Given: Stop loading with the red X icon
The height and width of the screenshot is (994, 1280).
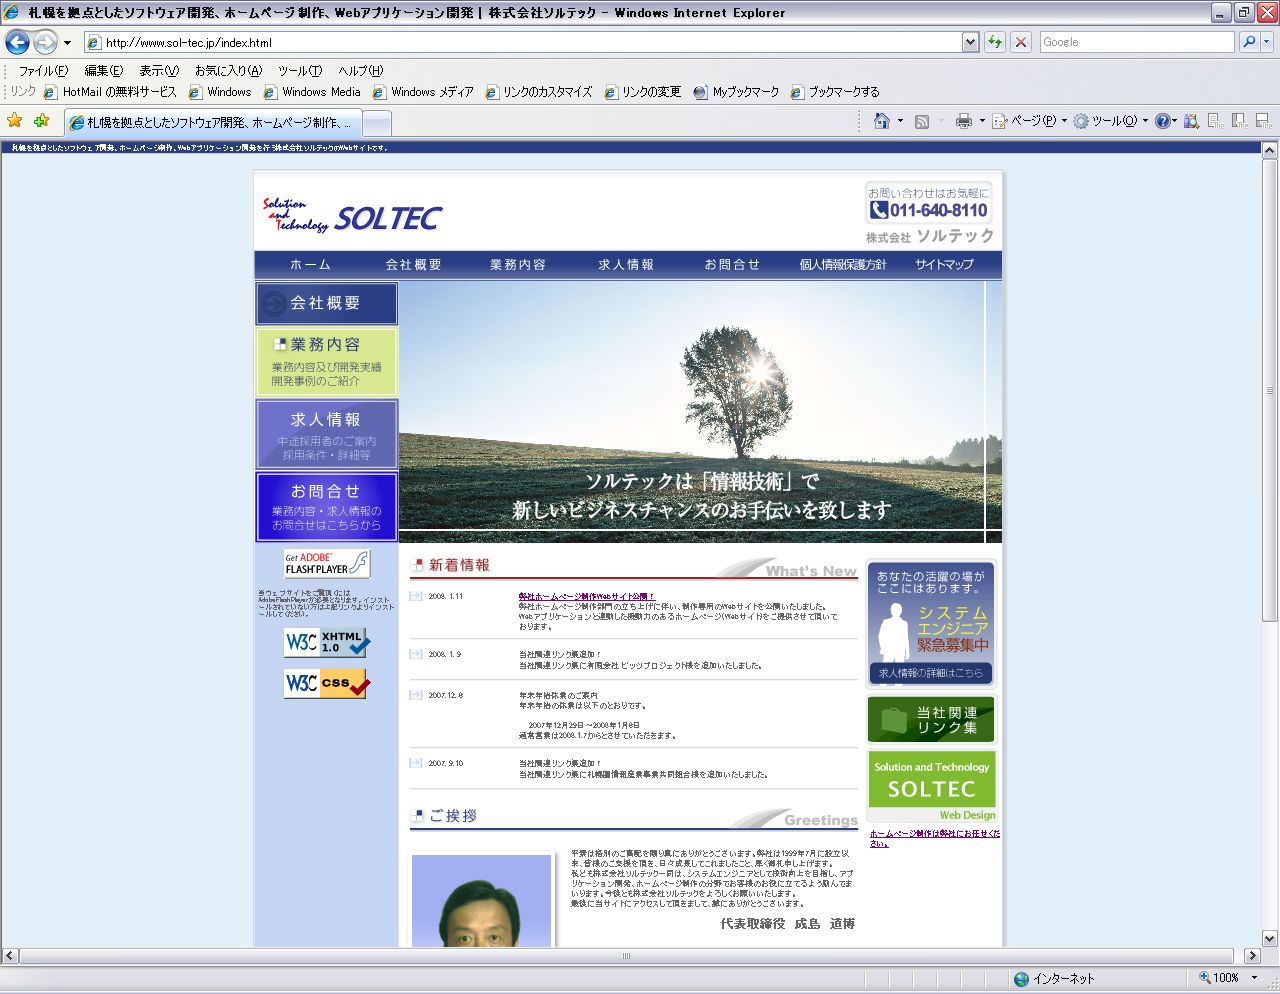Looking at the screenshot, I should pyautogui.click(x=1021, y=42).
